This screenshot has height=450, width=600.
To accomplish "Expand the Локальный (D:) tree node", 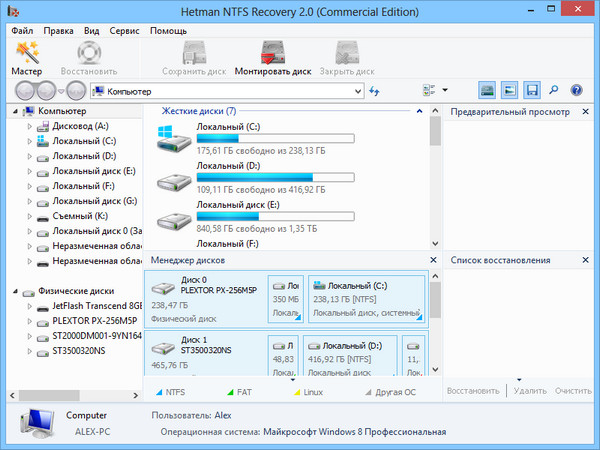I will pos(29,156).
